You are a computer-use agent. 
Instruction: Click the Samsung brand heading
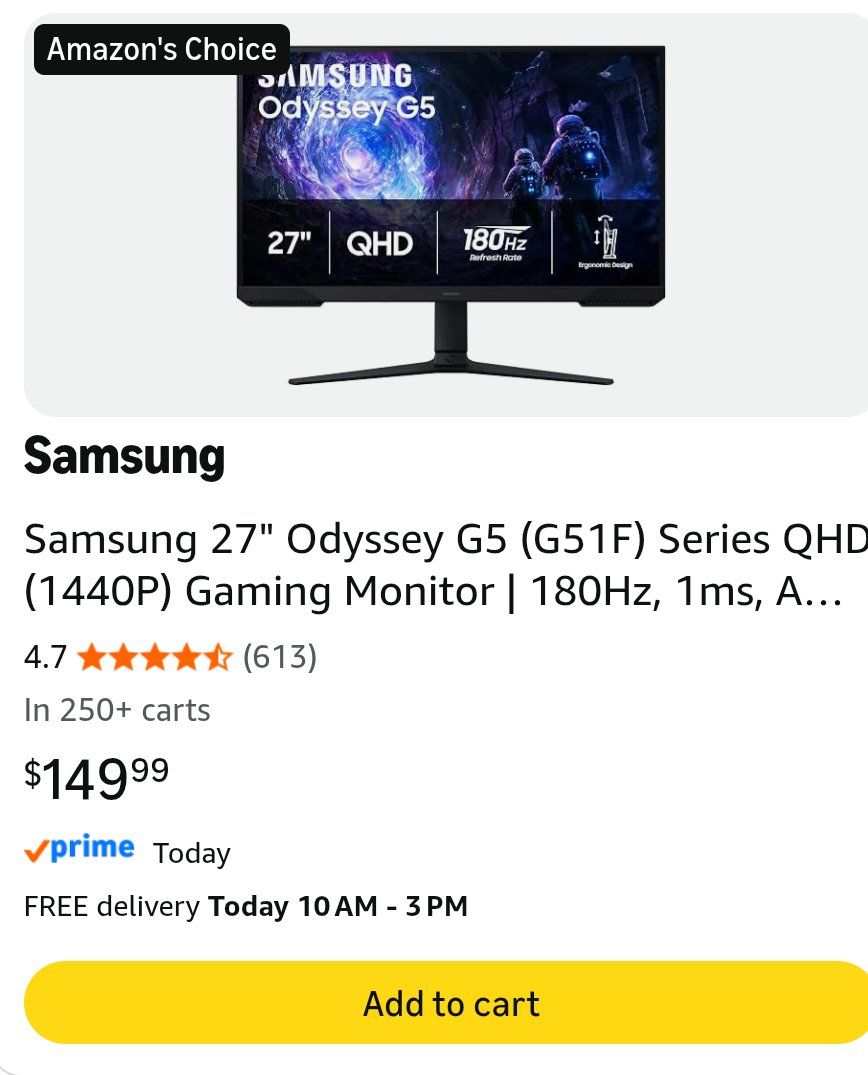124,456
